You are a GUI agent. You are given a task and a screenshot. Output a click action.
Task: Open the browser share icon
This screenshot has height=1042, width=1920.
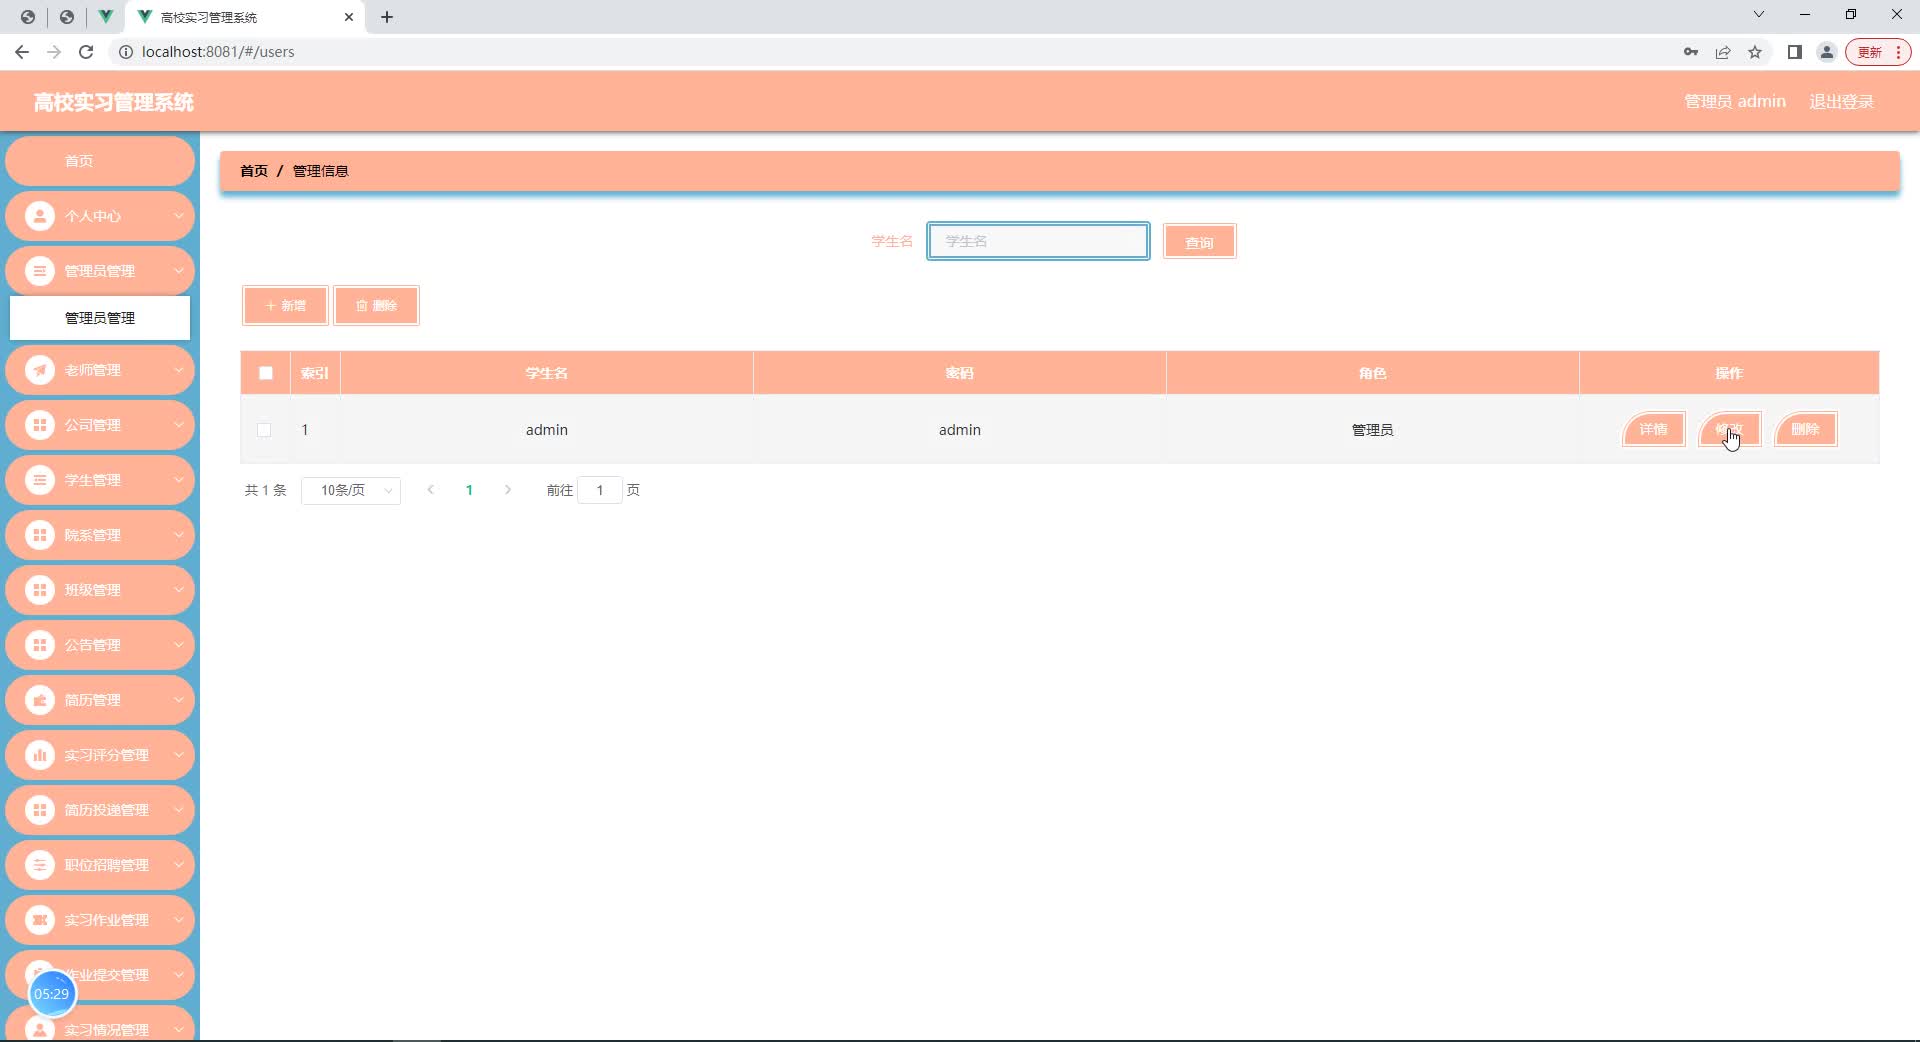point(1723,52)
